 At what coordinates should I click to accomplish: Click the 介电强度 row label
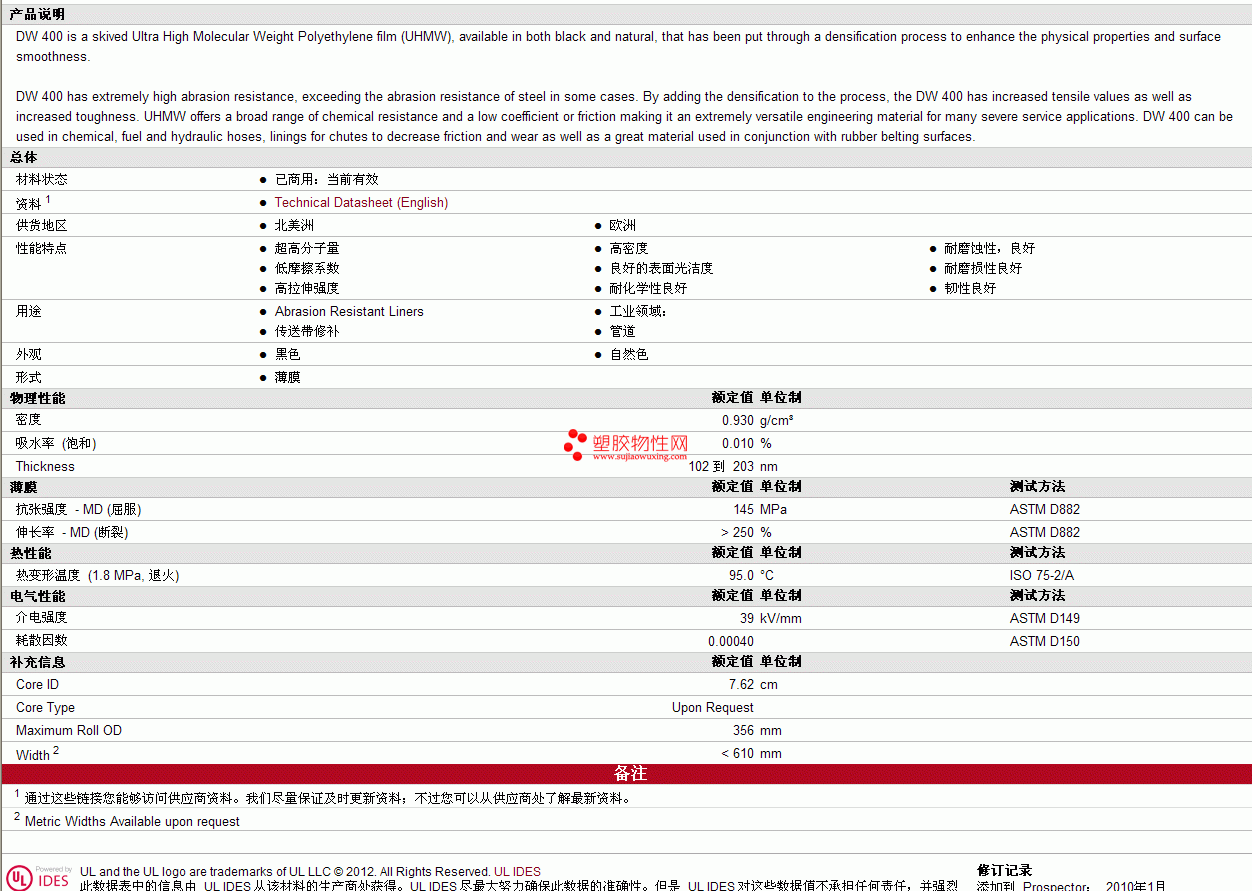[42, 618]
